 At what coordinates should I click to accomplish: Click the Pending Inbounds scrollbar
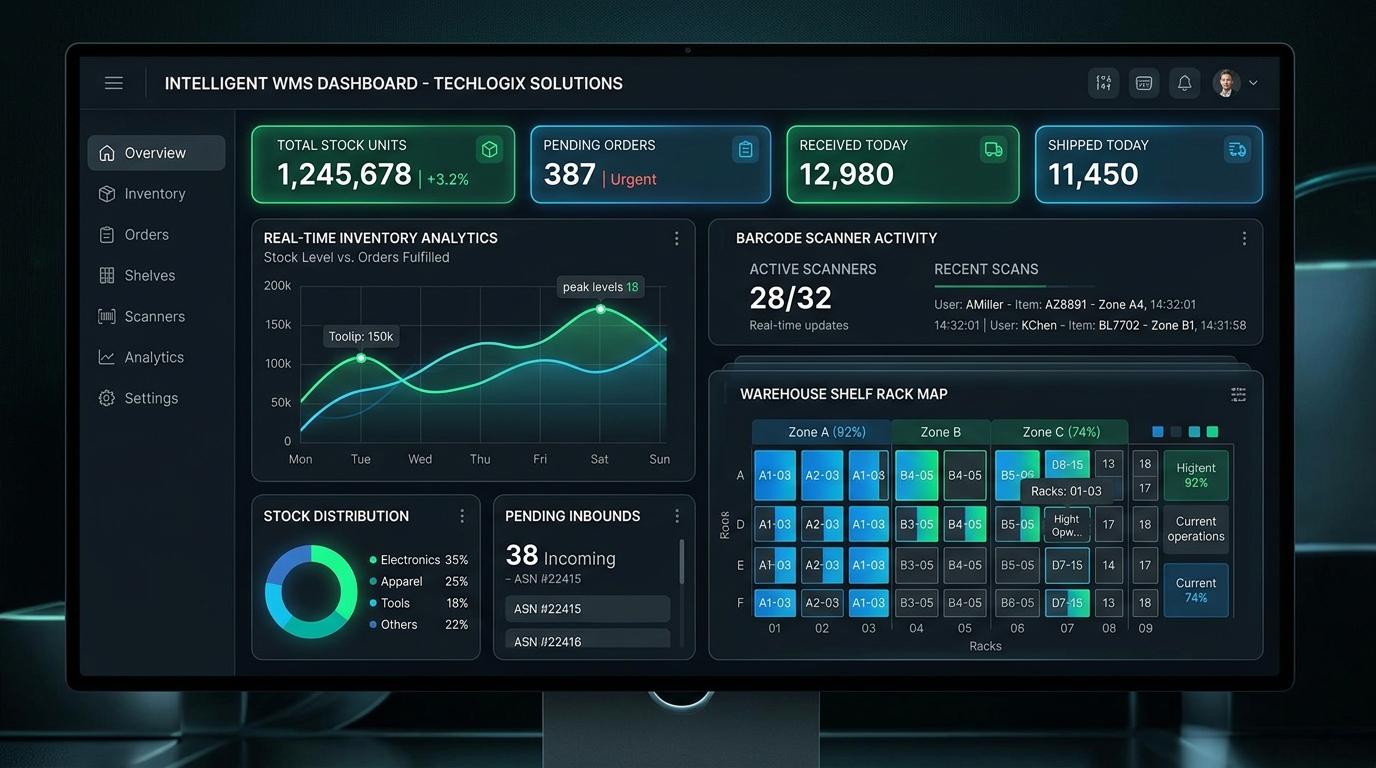(x=682, y=562)
